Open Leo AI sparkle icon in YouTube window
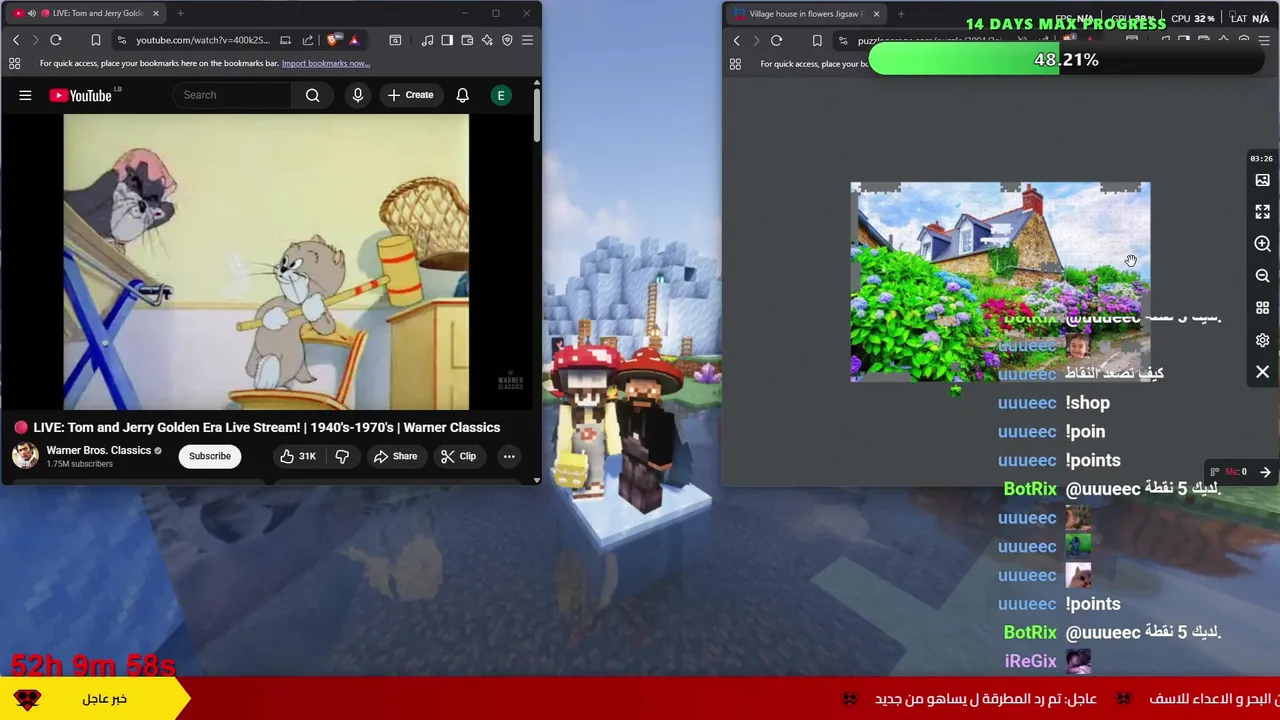The height and width of the screenshot is (720, 1280). 487,40
